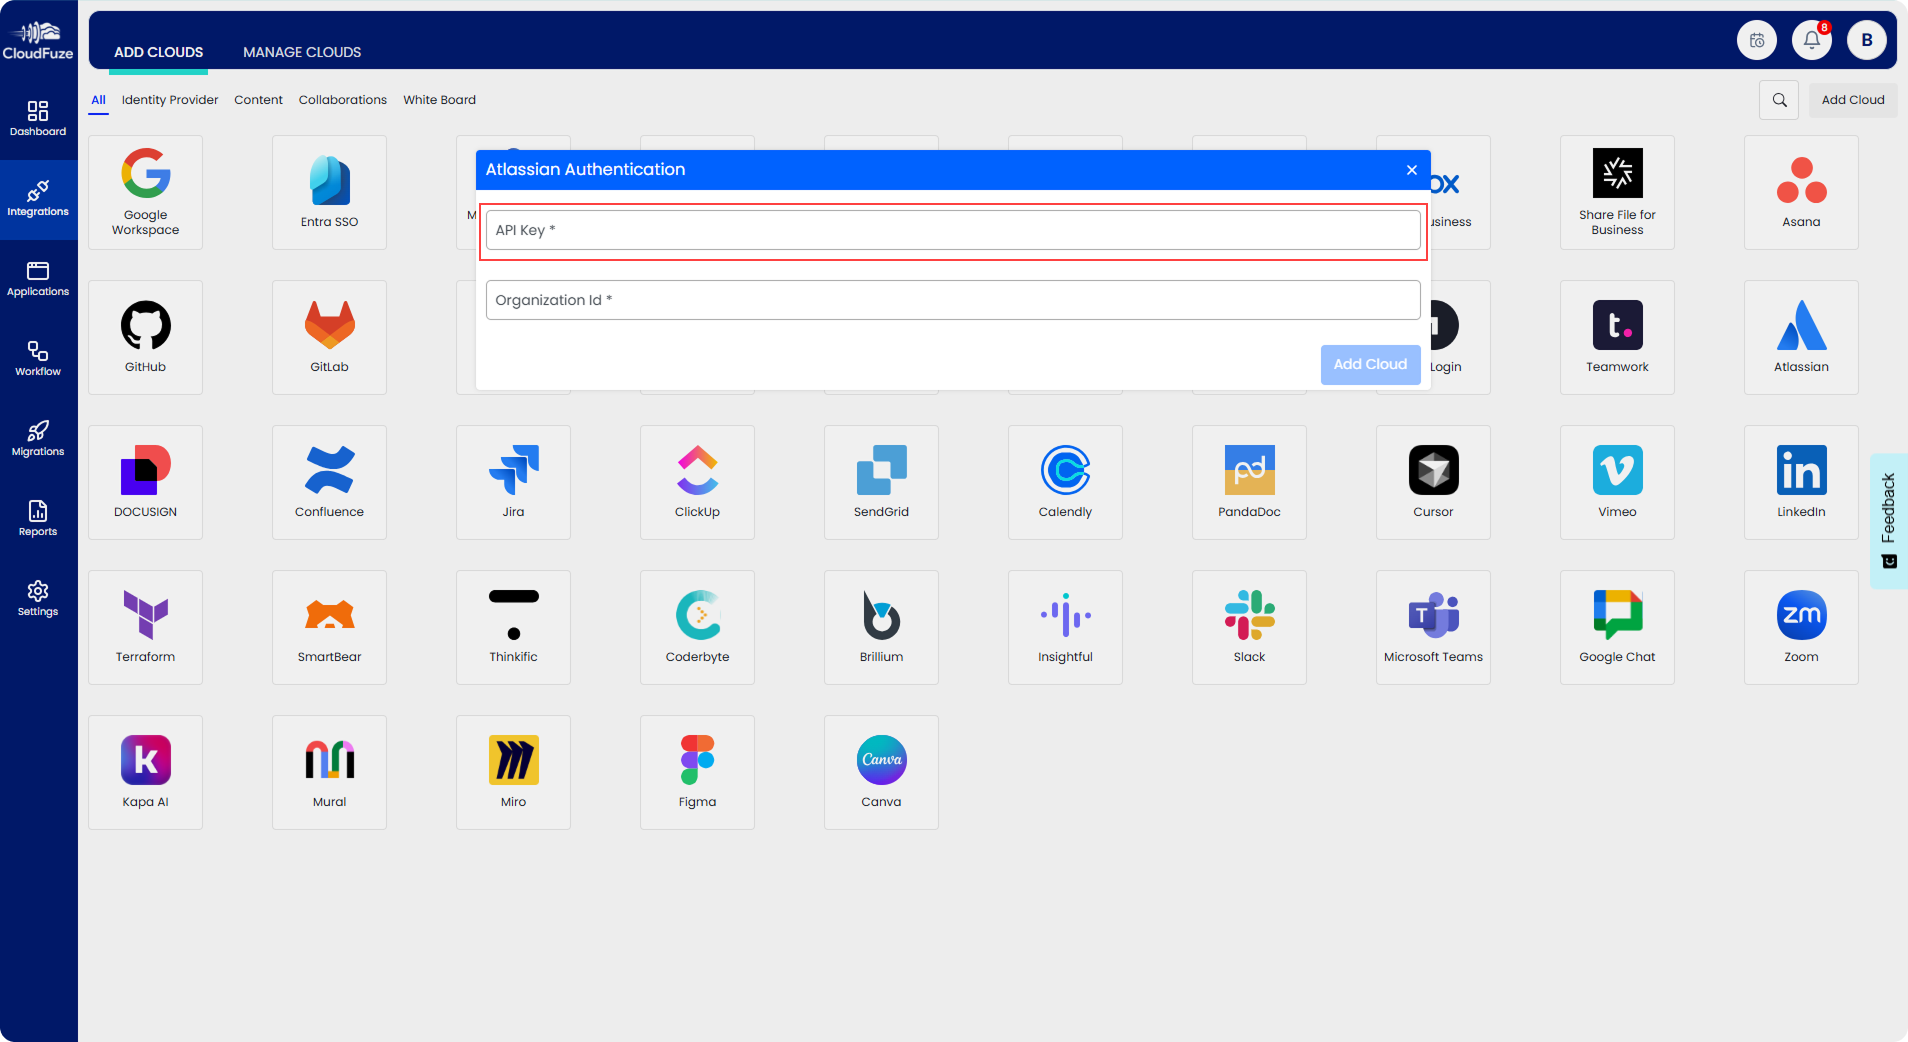Click the top-right Add Cloud button
The height and width of the screenshot is (1042, 1908).
[x=1852, y=100]
